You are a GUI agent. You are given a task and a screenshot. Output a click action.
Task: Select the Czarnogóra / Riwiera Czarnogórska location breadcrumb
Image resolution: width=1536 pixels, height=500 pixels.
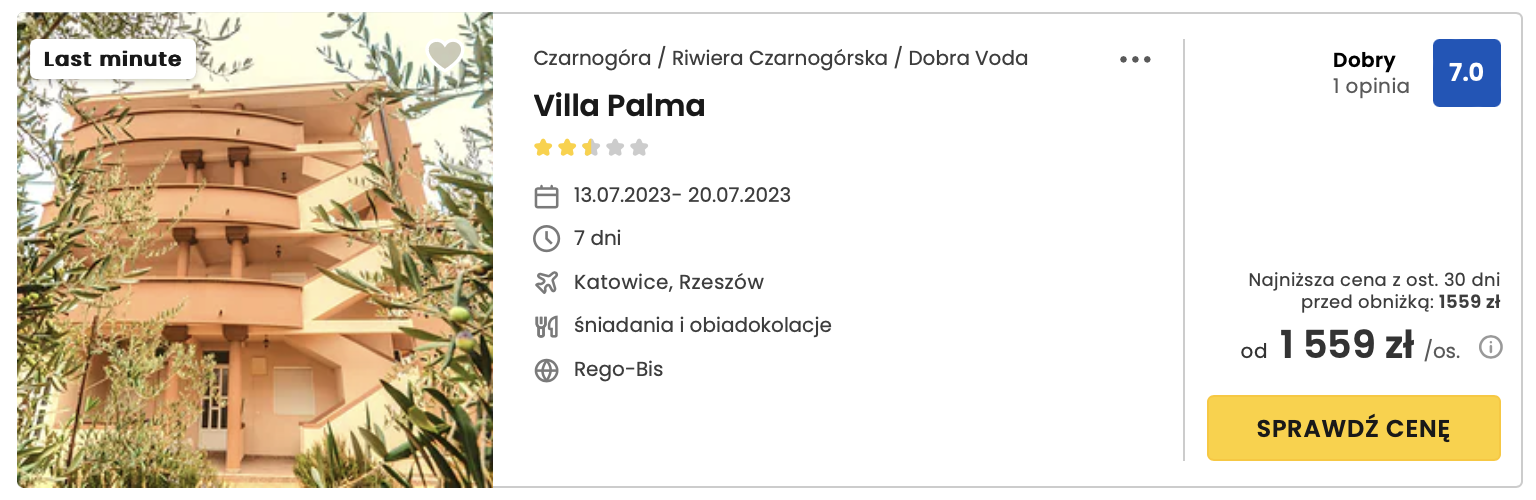coord(710,58)
